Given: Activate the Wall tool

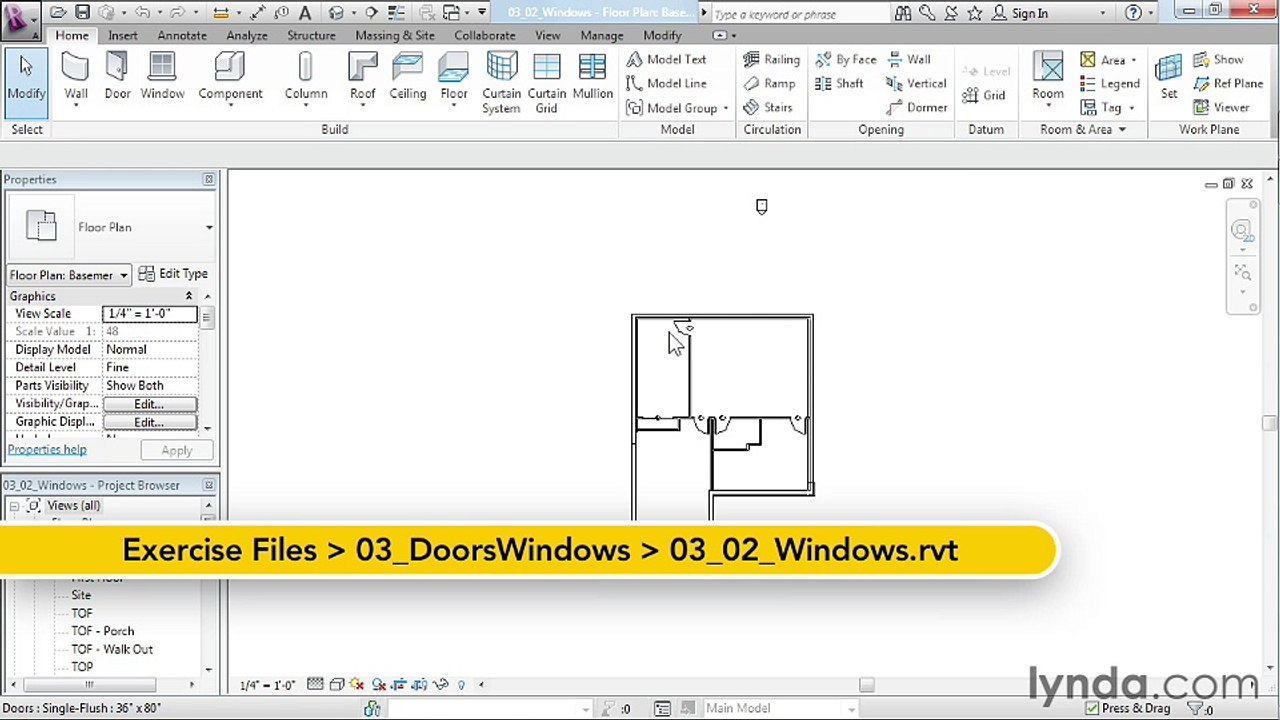Looking at the screenshot, I should (76, 77).
